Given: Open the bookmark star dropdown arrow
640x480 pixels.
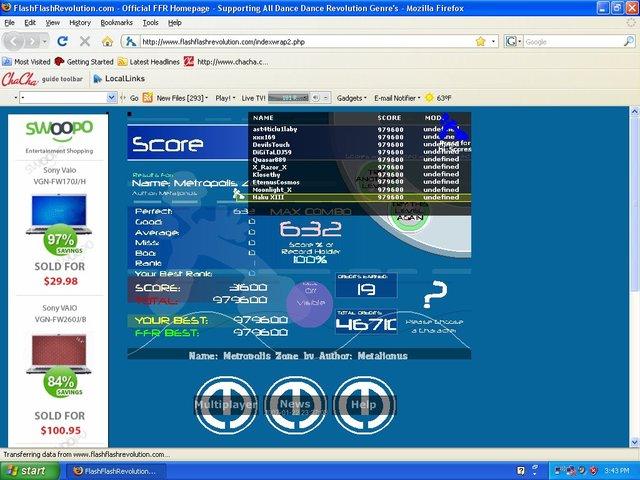Looking at the screenshot, I should pos(493,41).
